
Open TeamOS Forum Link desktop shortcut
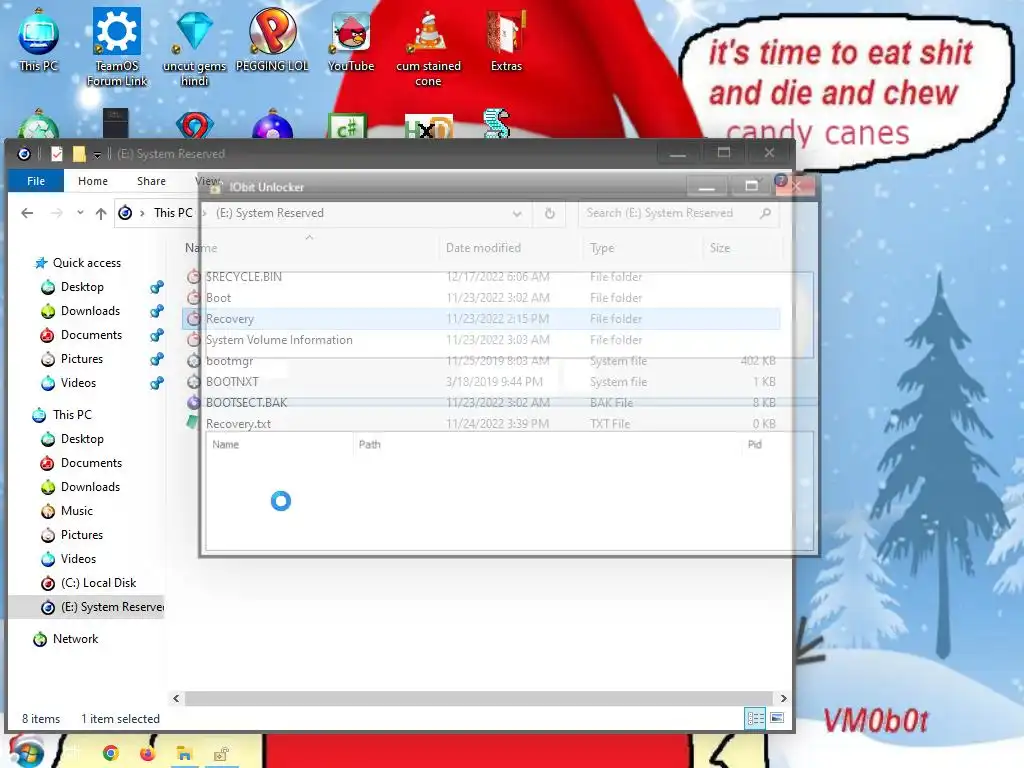click(117, 46)
